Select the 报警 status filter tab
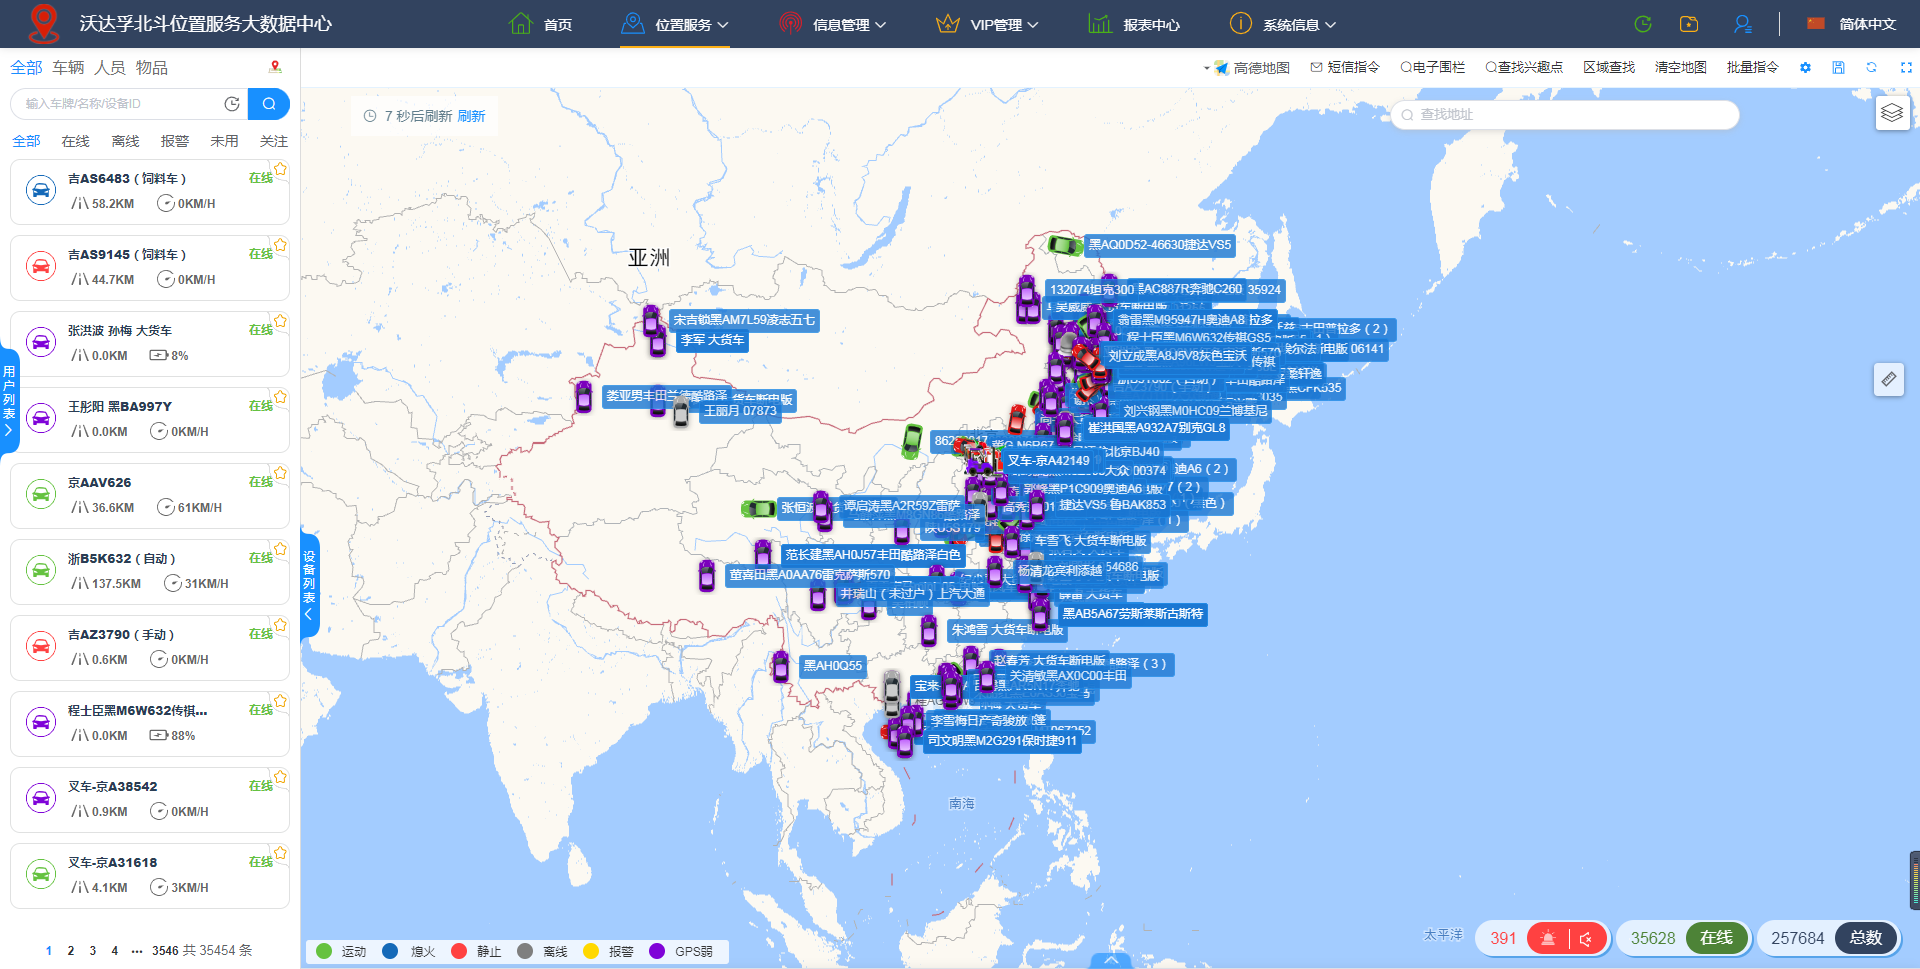The image size is (1920, 969). (174, 141)
